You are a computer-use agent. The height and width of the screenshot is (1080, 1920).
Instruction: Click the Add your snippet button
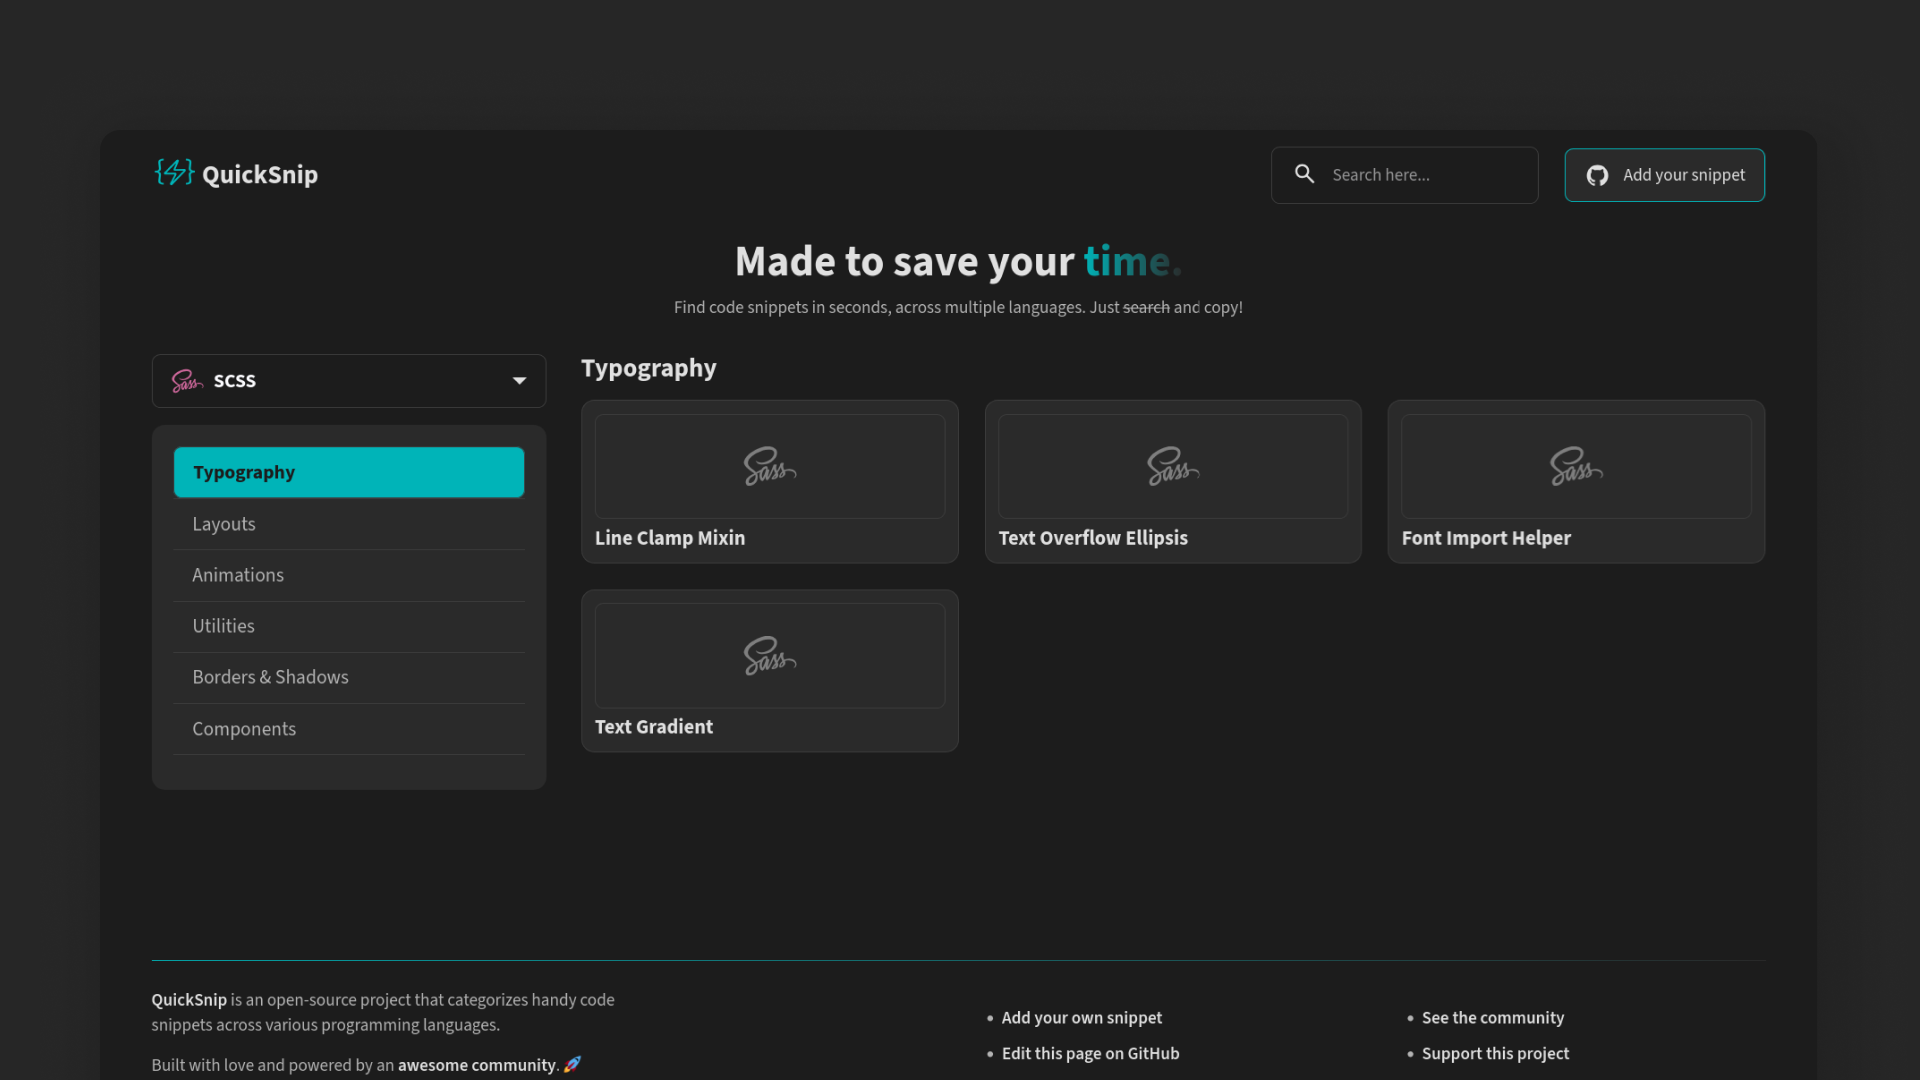1664,175
